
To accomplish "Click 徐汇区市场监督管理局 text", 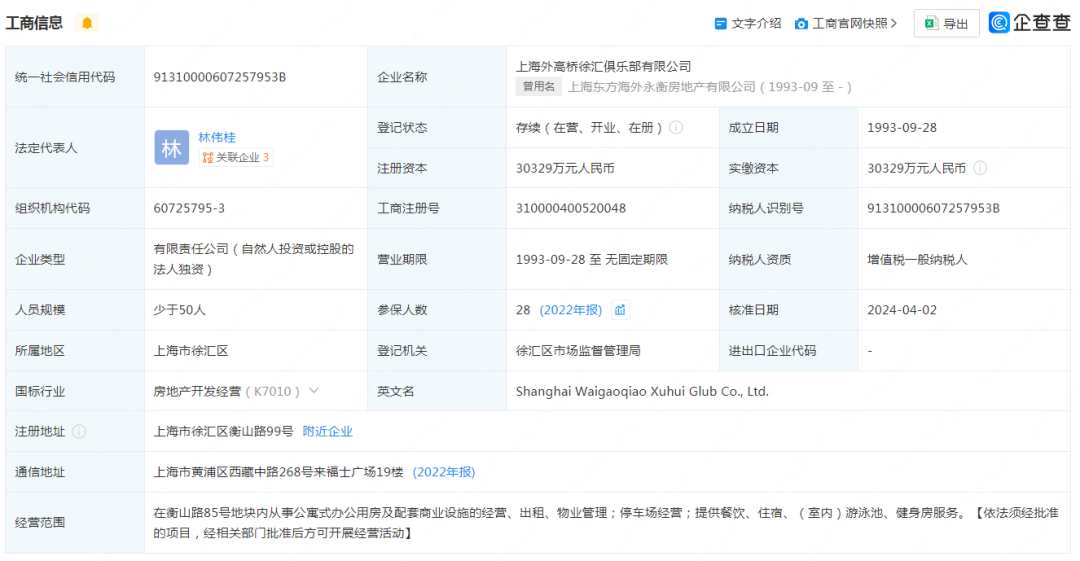I will (578, 351).
